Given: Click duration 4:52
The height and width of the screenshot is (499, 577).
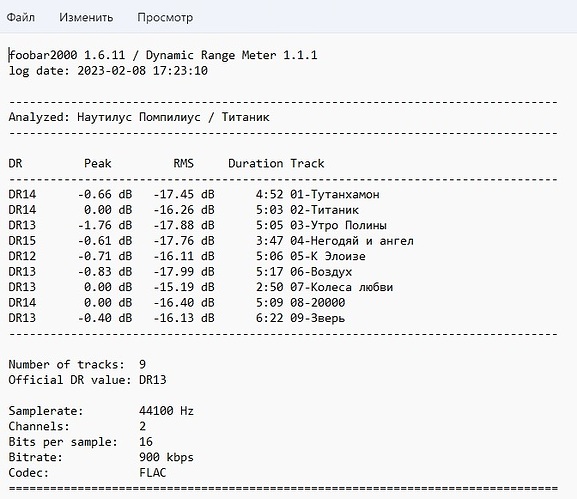Looking at the screenshot, I should click(270, 194).
